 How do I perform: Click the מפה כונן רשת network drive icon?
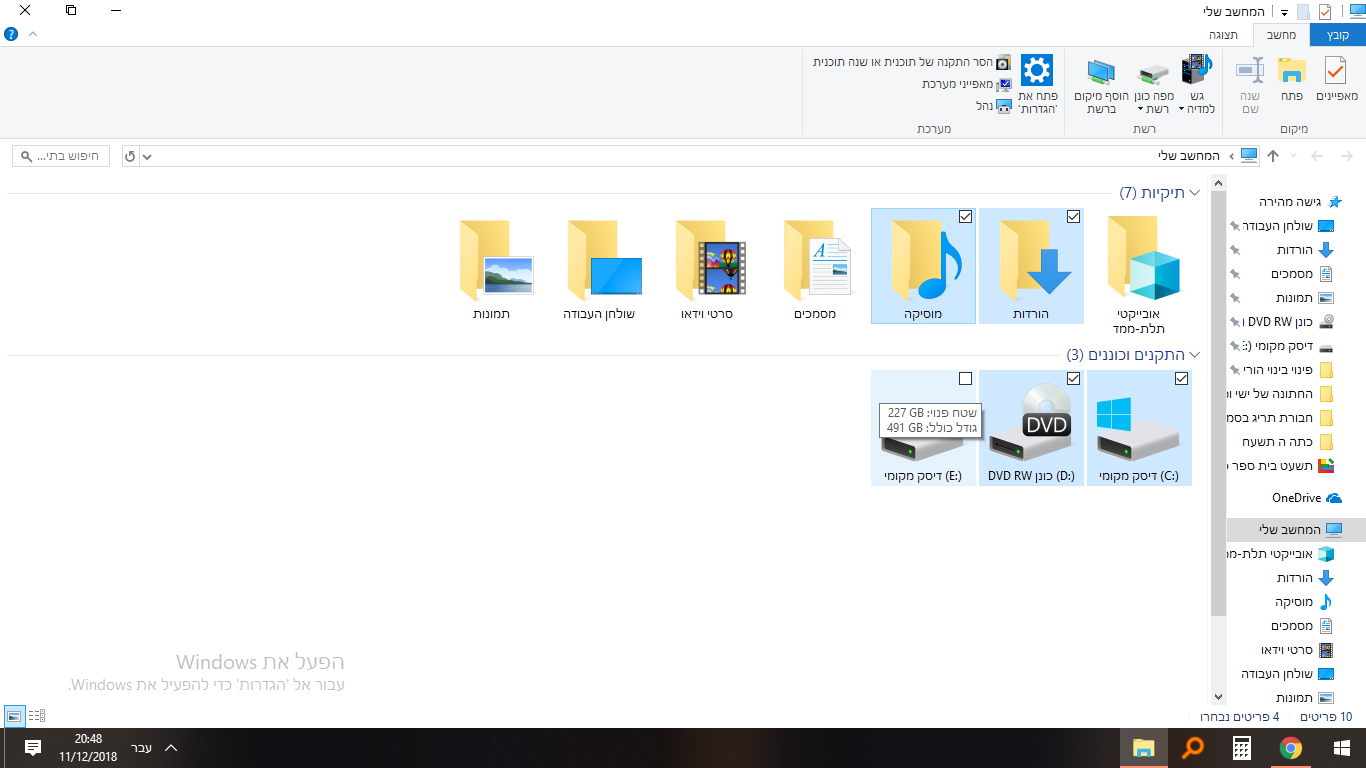click(x=1154, y=72)
